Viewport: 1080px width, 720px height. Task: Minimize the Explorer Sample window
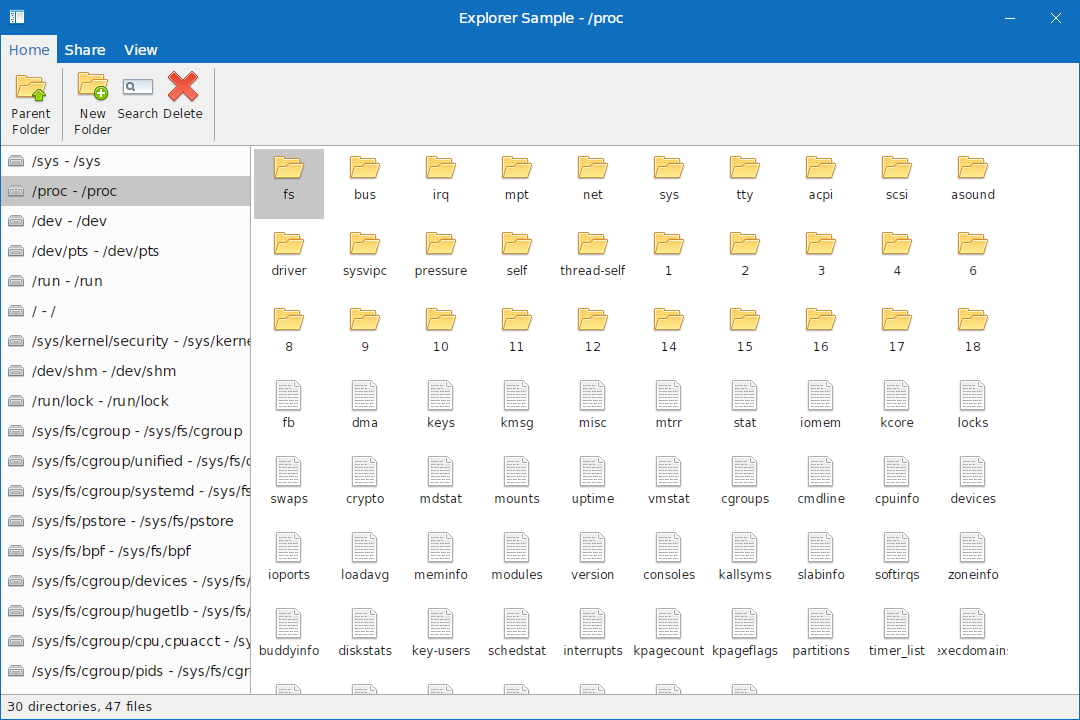click(x=1010, y=18)
